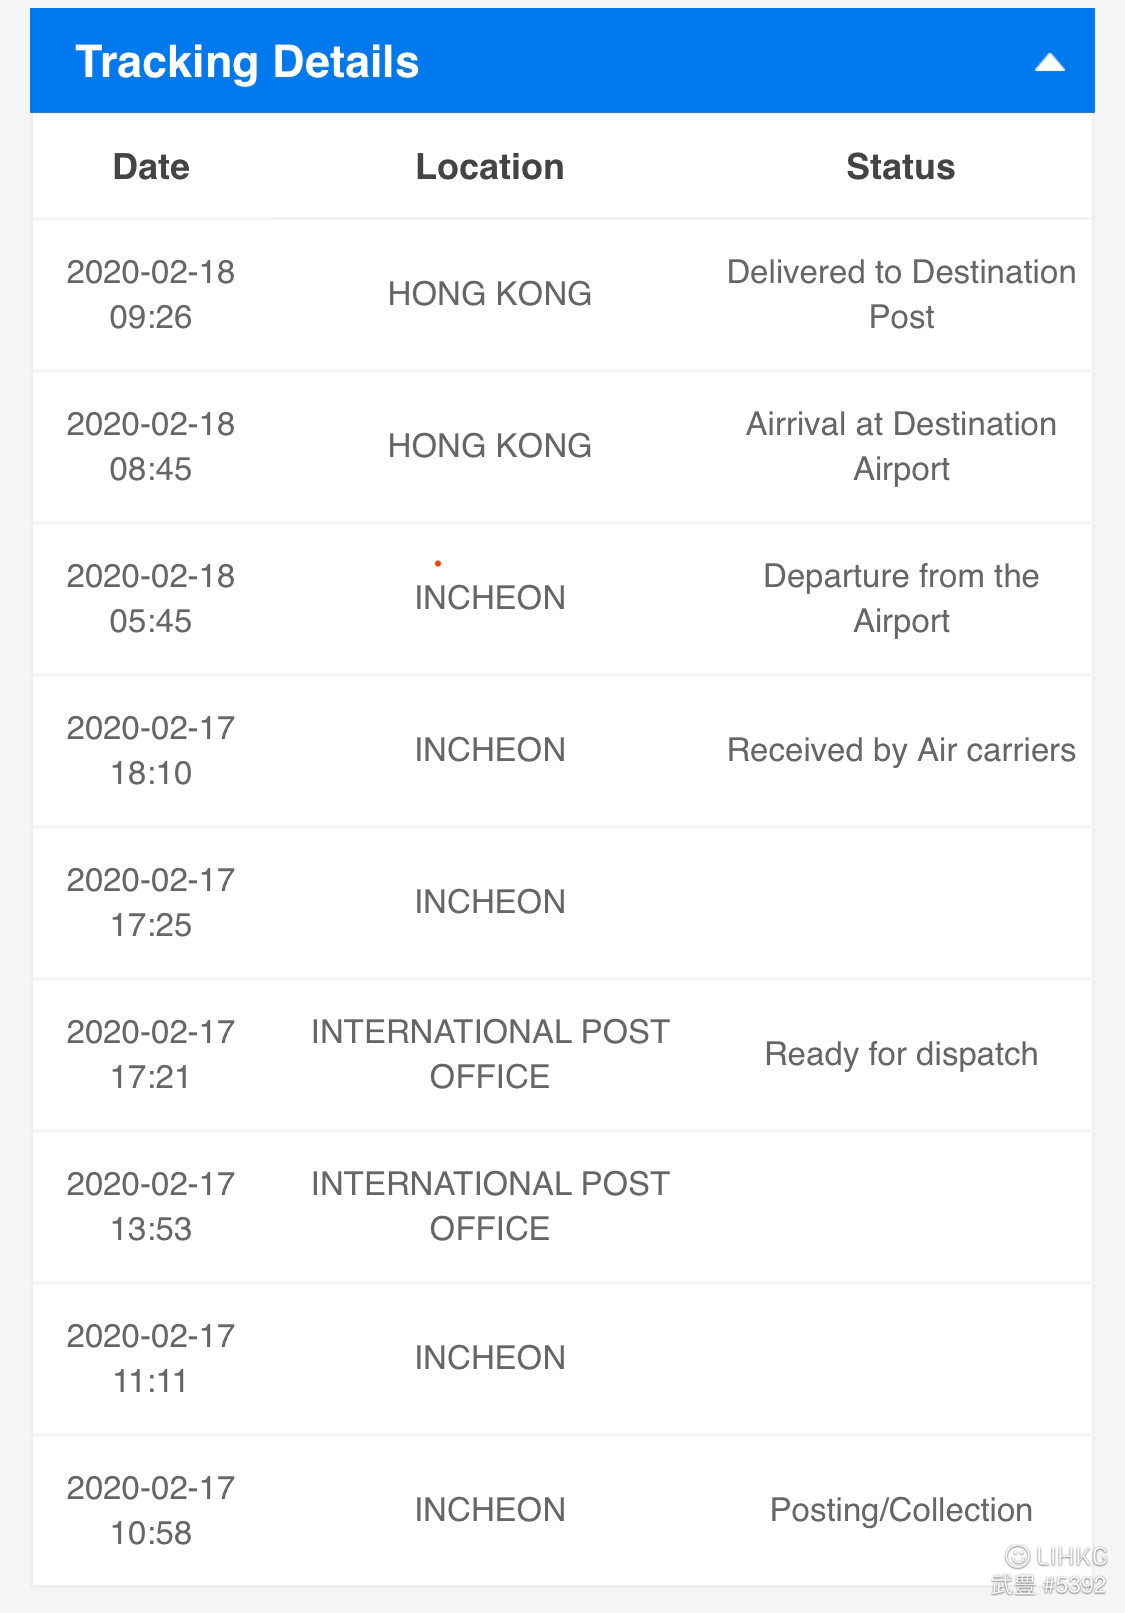Select the Status column header

coord(901,167)
